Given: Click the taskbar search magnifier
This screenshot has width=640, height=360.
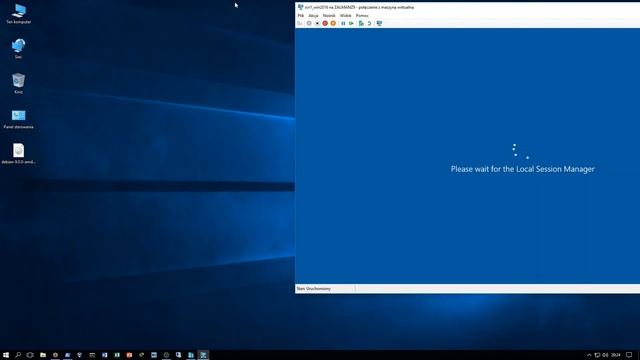Looking at the screenshot, I should click(x=18, y=355).
